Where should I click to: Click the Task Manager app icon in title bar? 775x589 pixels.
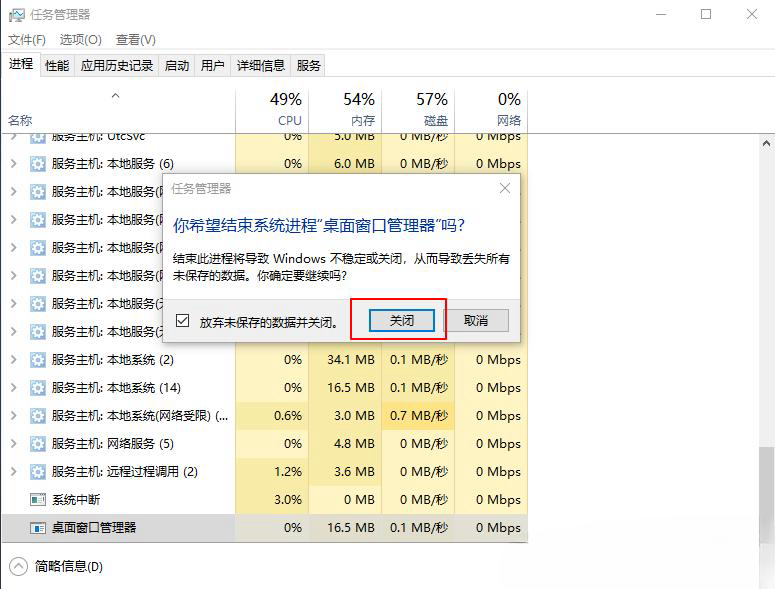[16, 15]
